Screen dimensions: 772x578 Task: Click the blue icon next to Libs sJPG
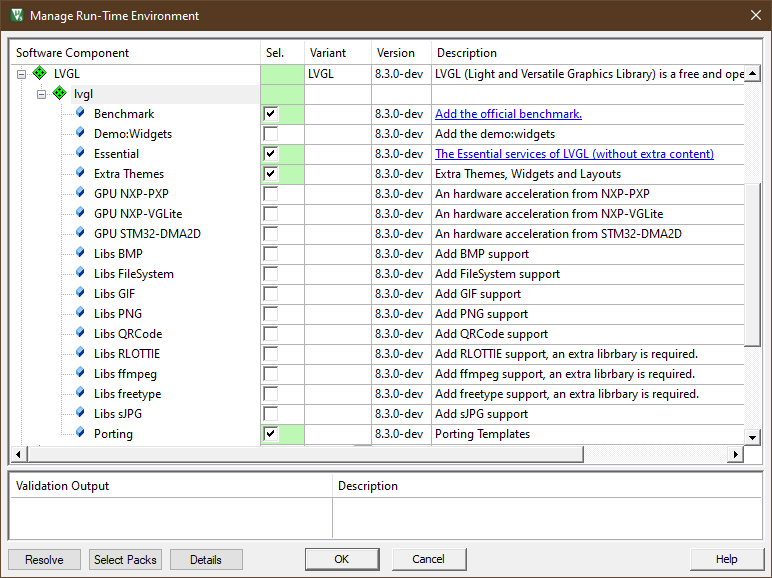click(80, 413)
